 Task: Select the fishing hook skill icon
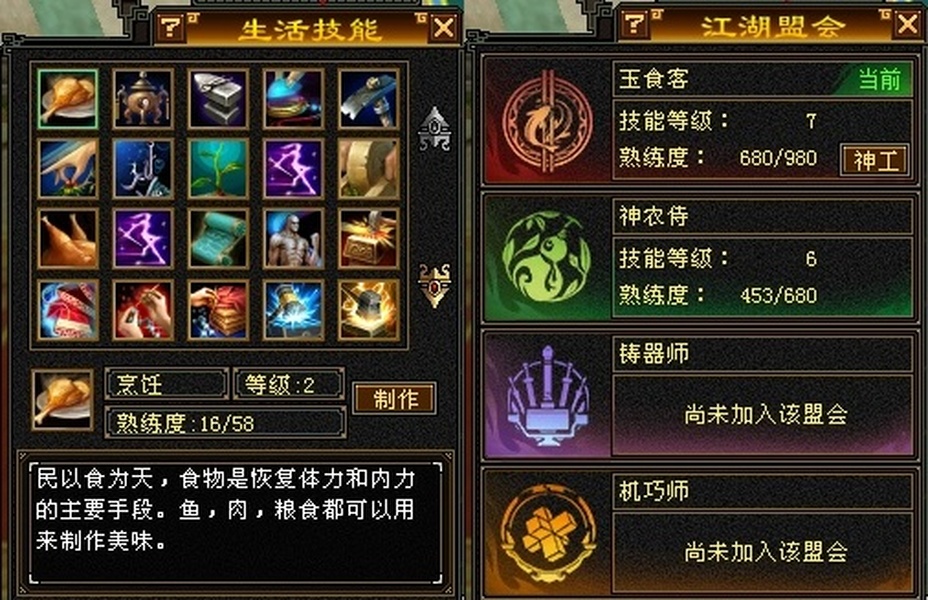coord(143,168)
